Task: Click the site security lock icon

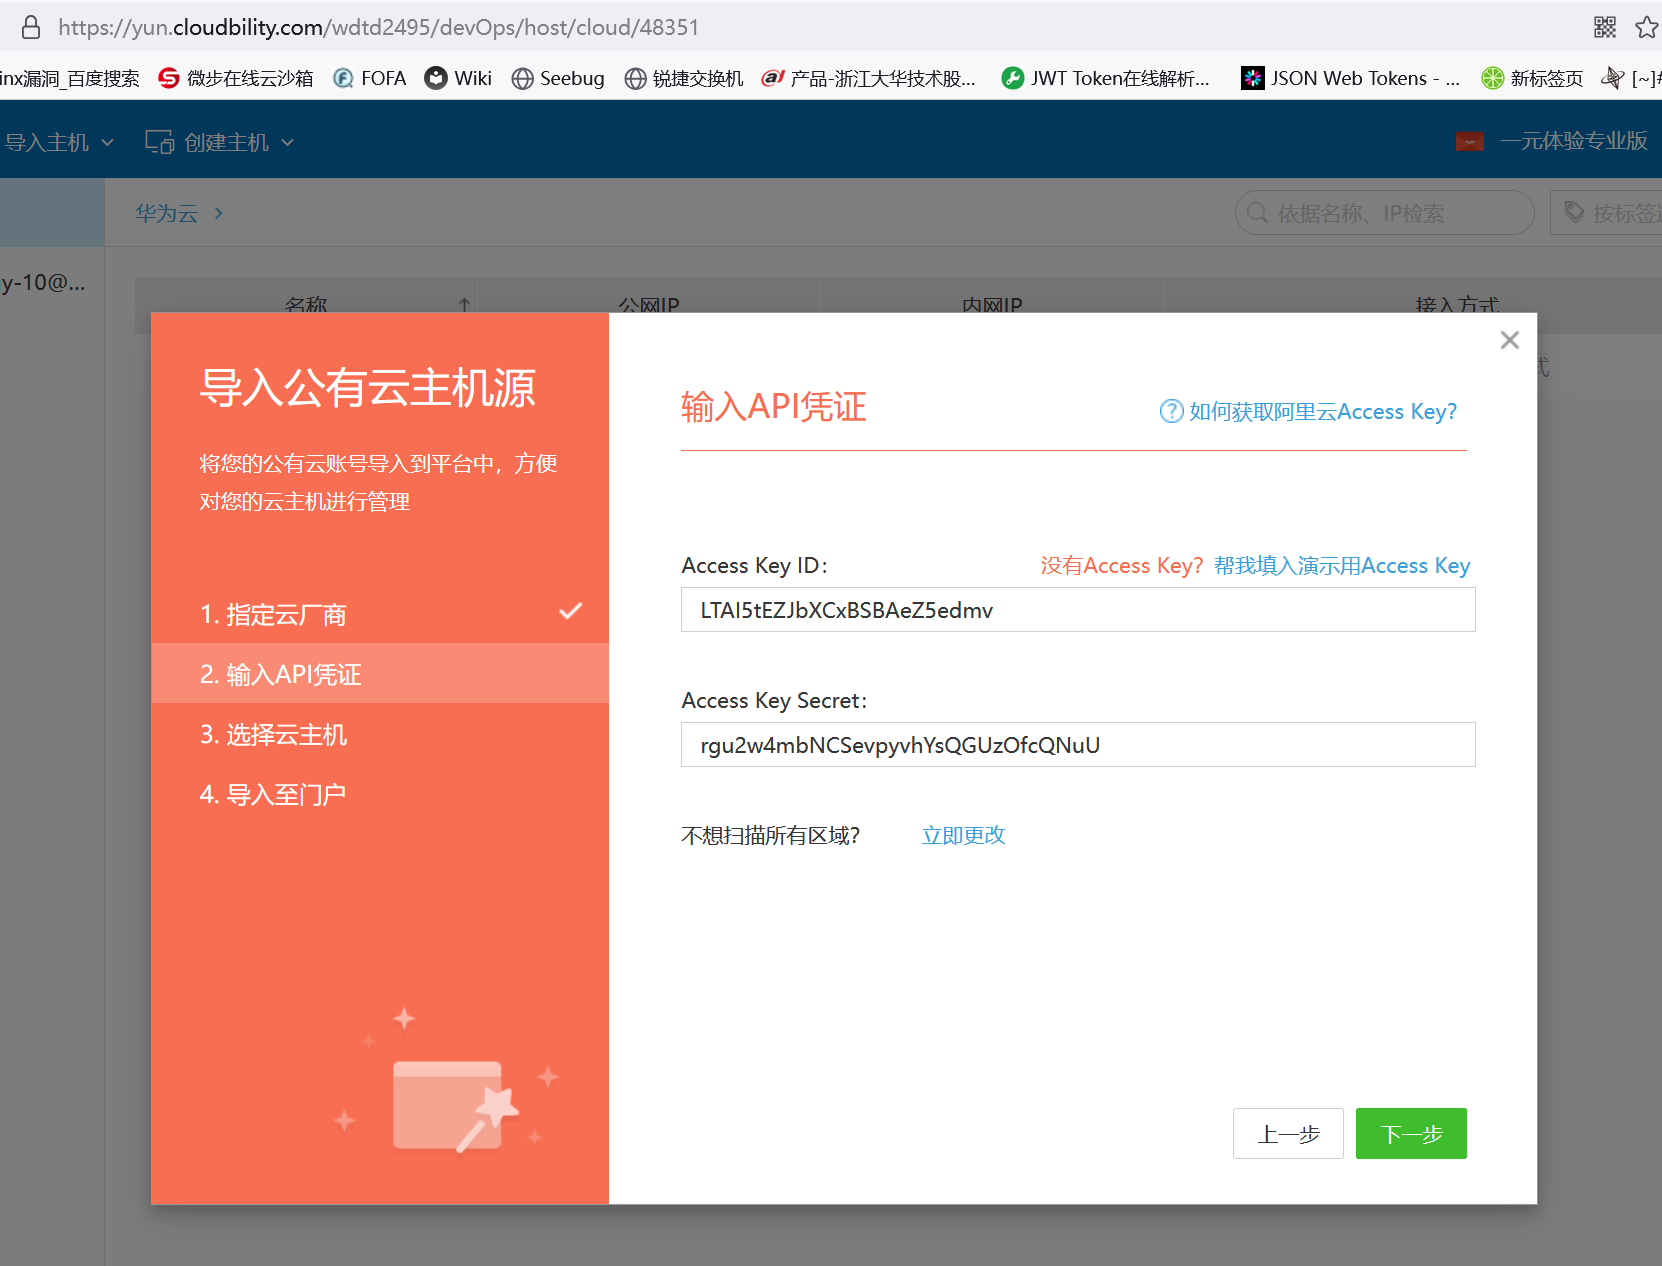Action: 31,27
